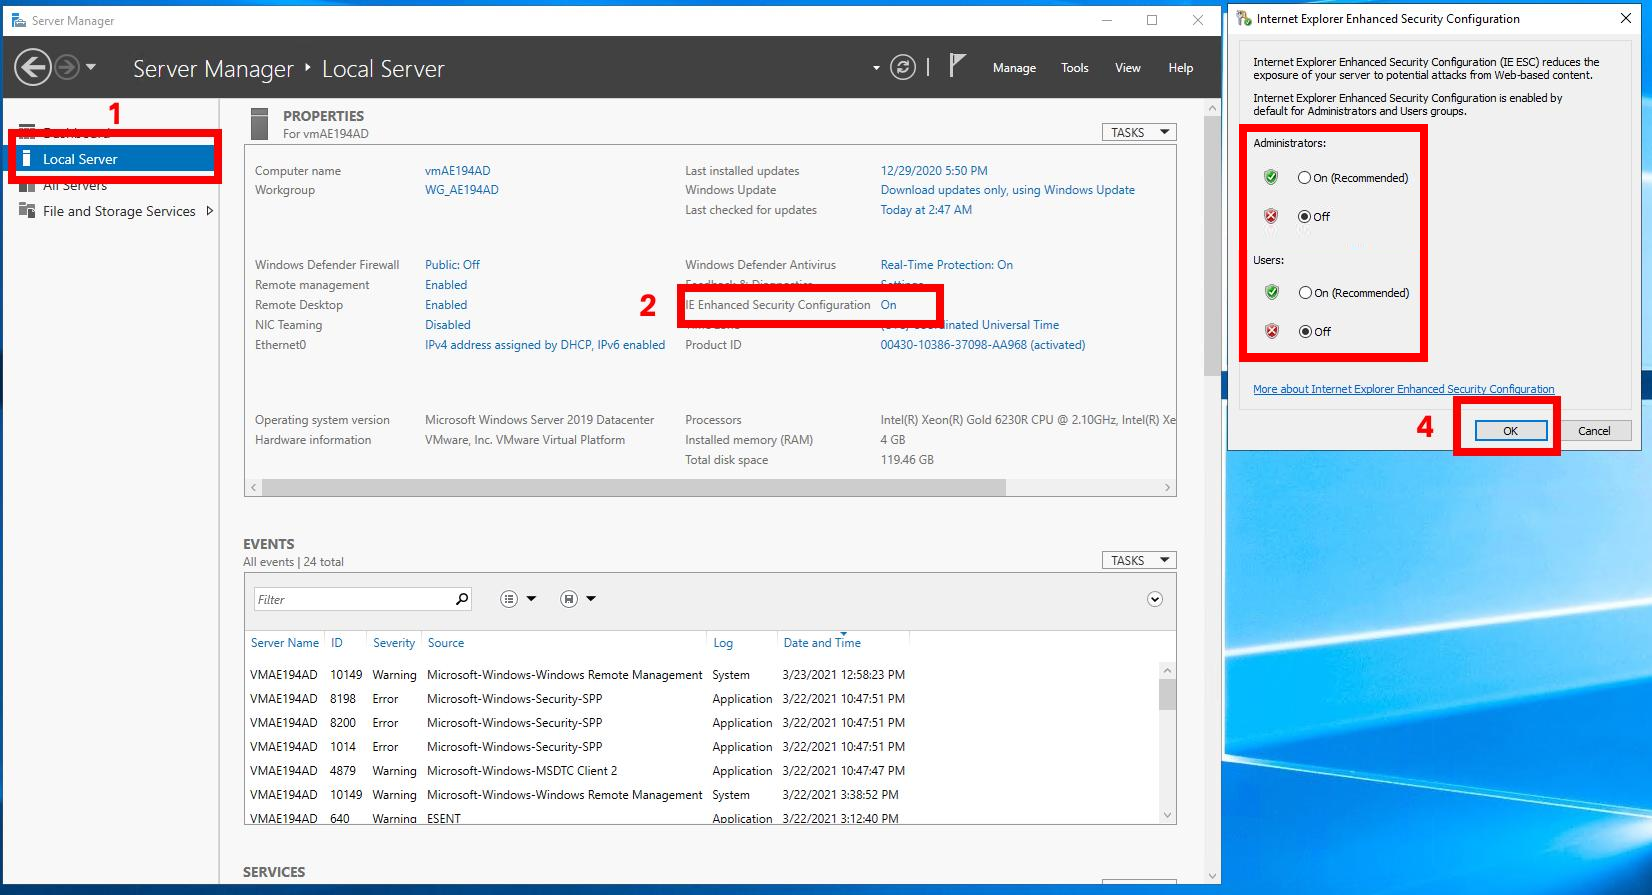Viewport: 1652px width, 895px height.
Task: Open the criteria dropdown arrow
Action: 531,599
